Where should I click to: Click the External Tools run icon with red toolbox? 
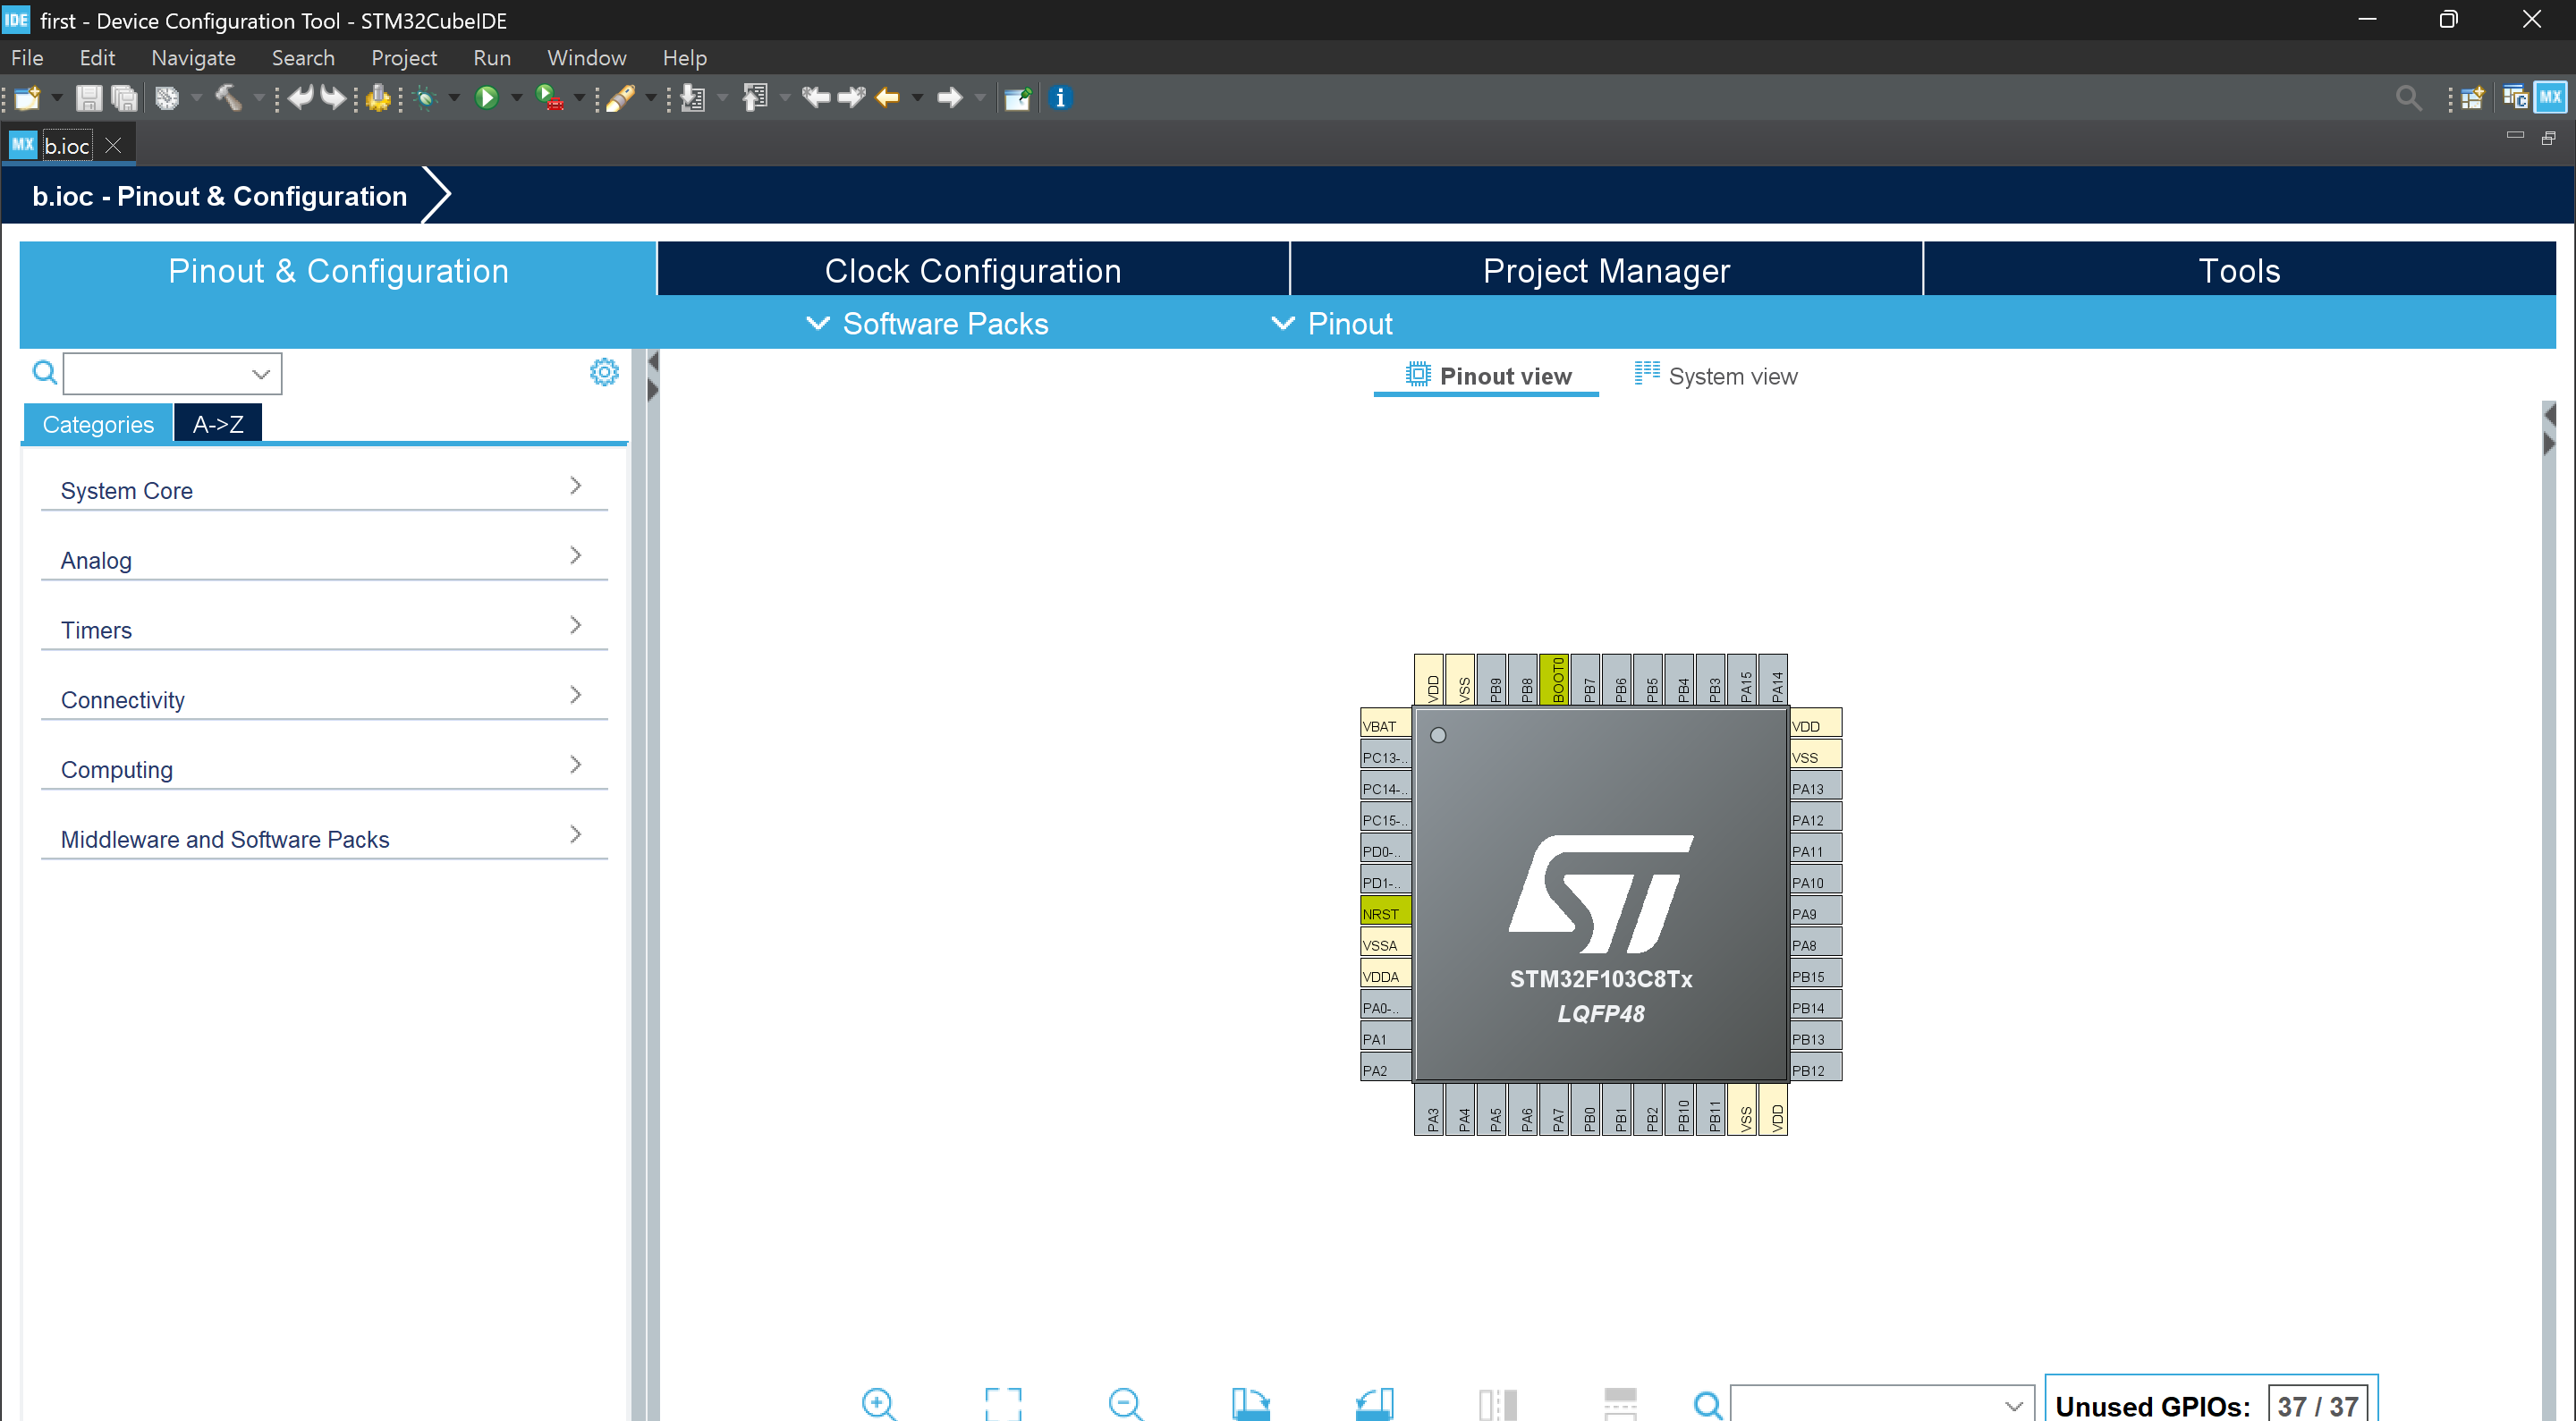coord(550,98)
